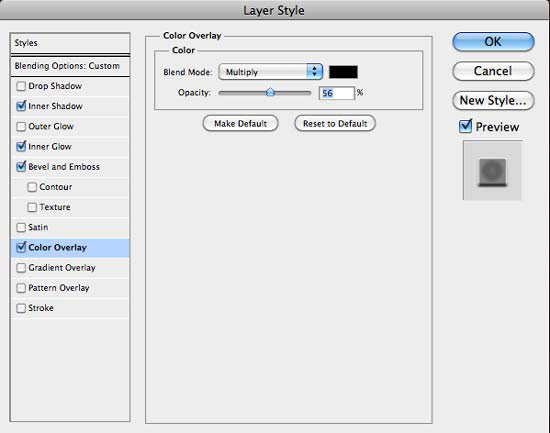Click the Blend Mode dropdown arrows

click(314, 72)
